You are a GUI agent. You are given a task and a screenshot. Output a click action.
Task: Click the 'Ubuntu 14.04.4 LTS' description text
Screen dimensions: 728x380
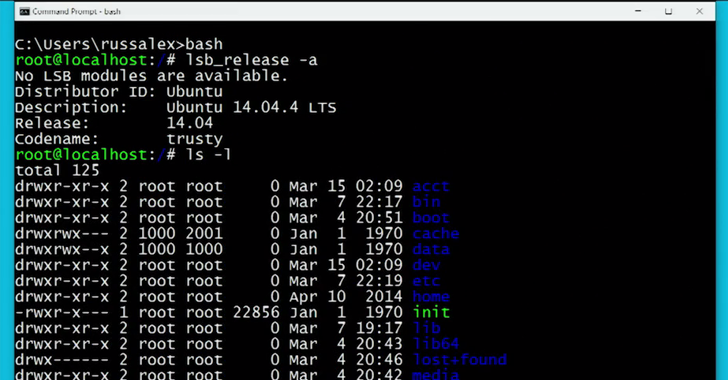(x=251, y=107)
